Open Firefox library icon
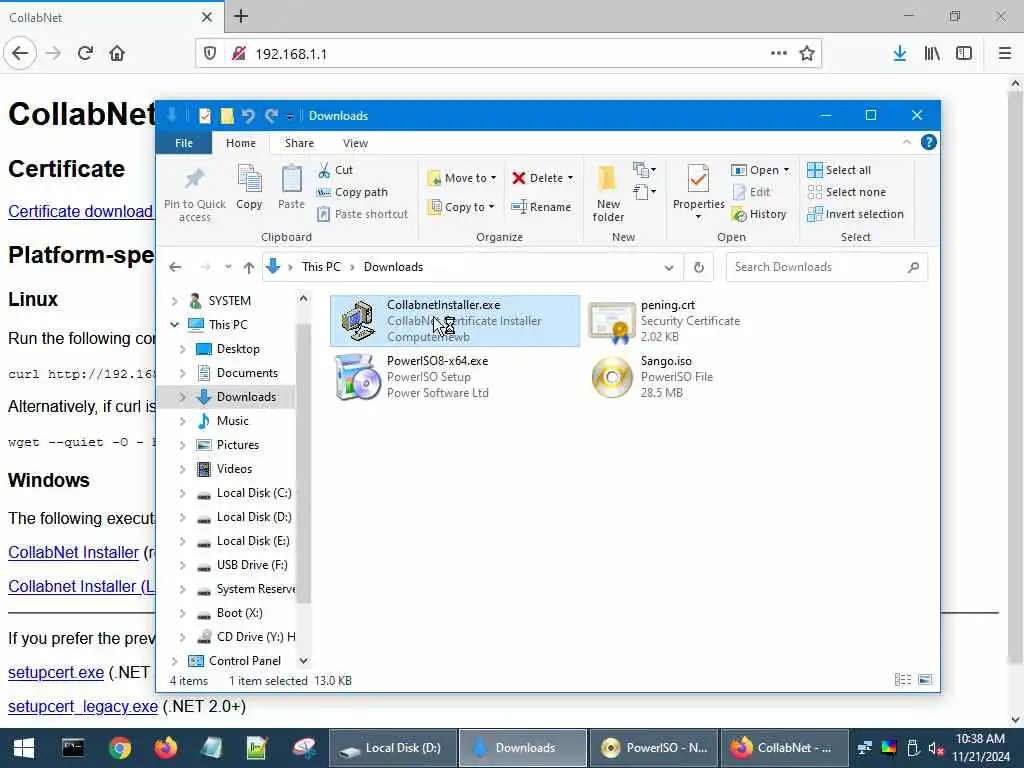The width and height of the screenshot is (1024, 768). 932,54
